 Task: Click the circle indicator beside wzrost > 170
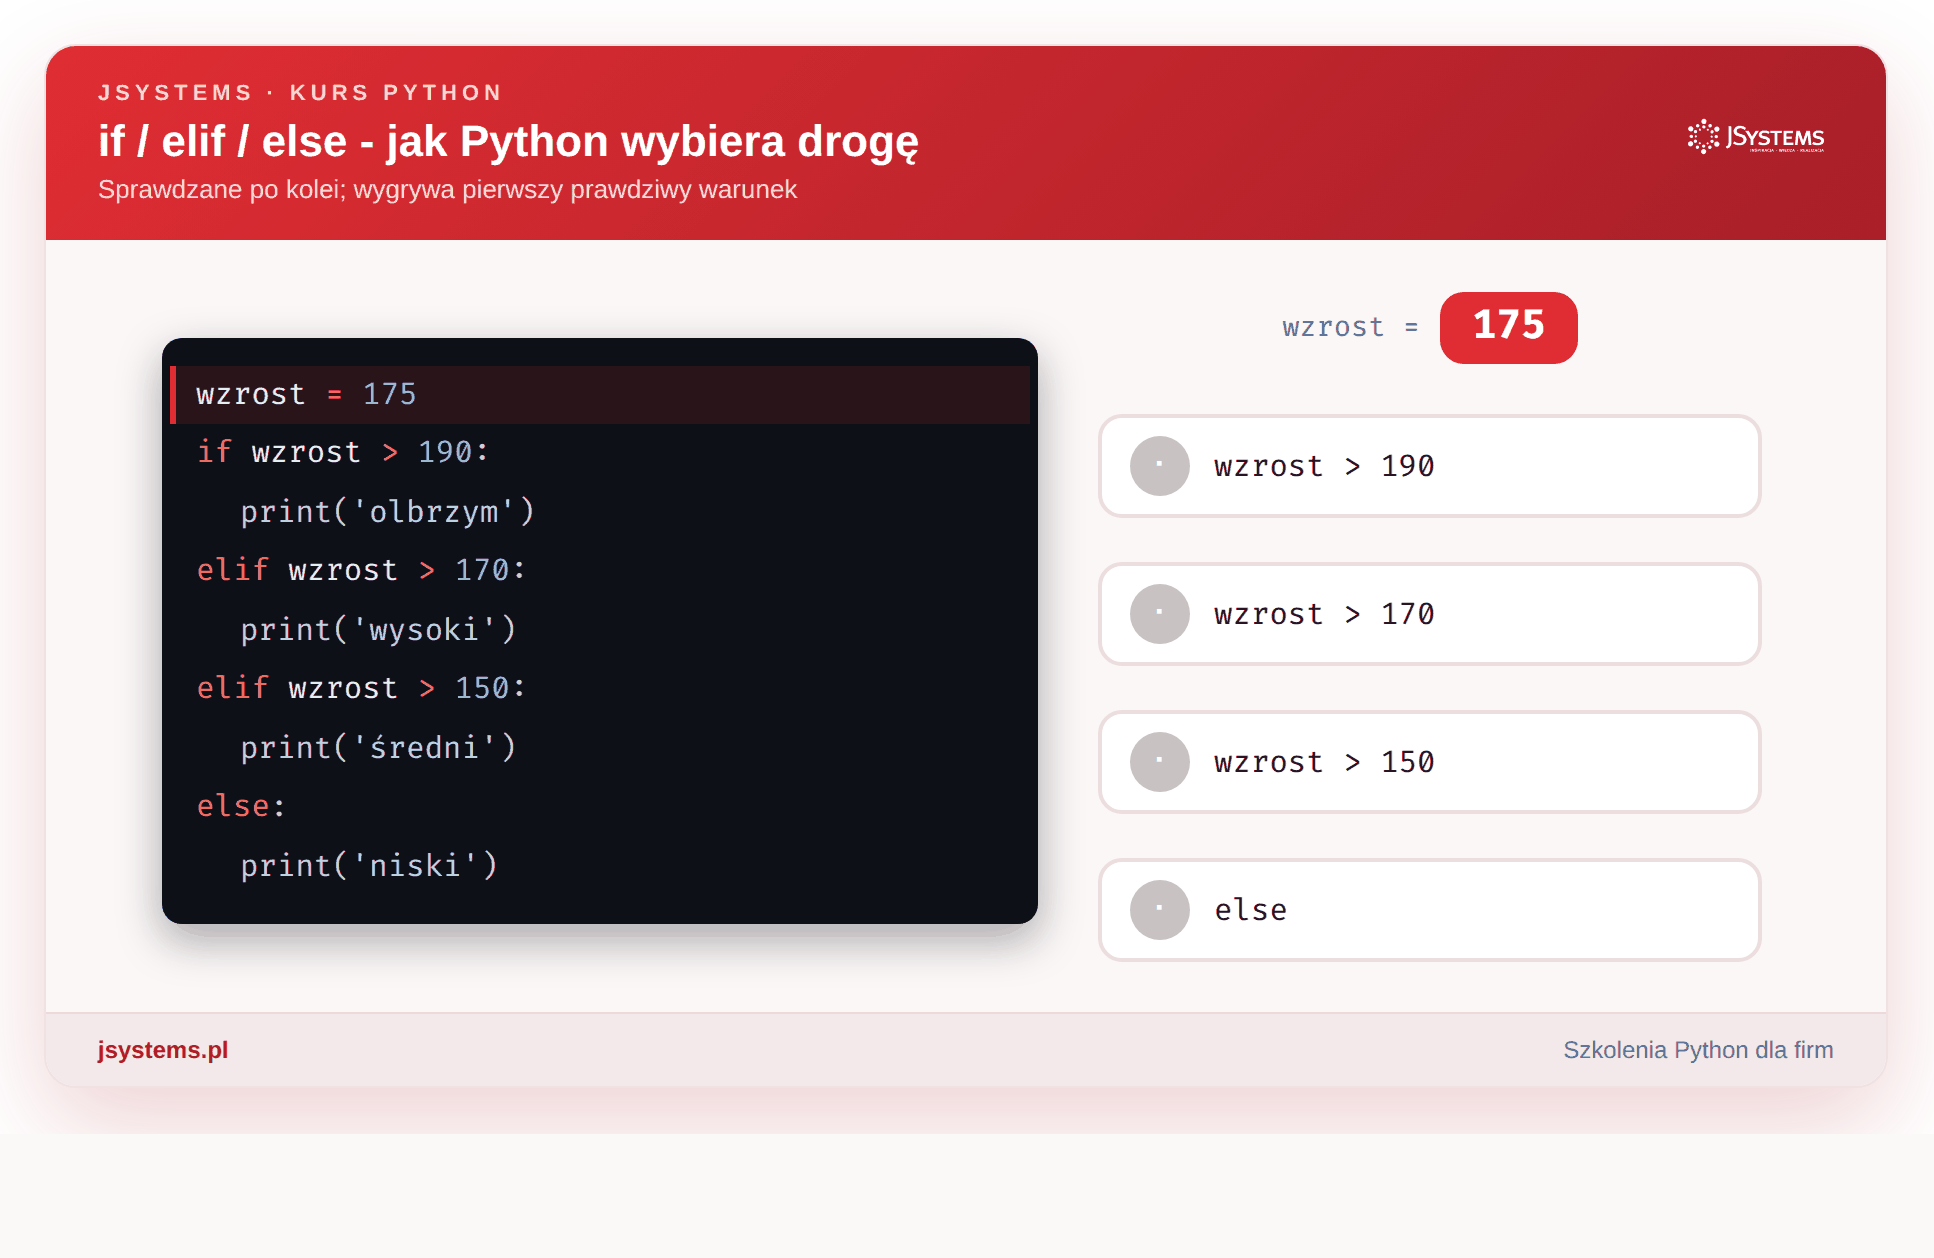1159,614
